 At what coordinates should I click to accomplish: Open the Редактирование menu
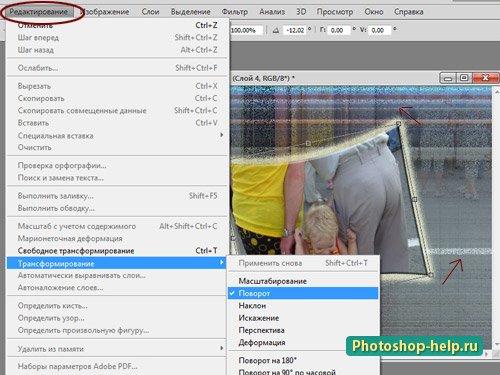point(38,12)
